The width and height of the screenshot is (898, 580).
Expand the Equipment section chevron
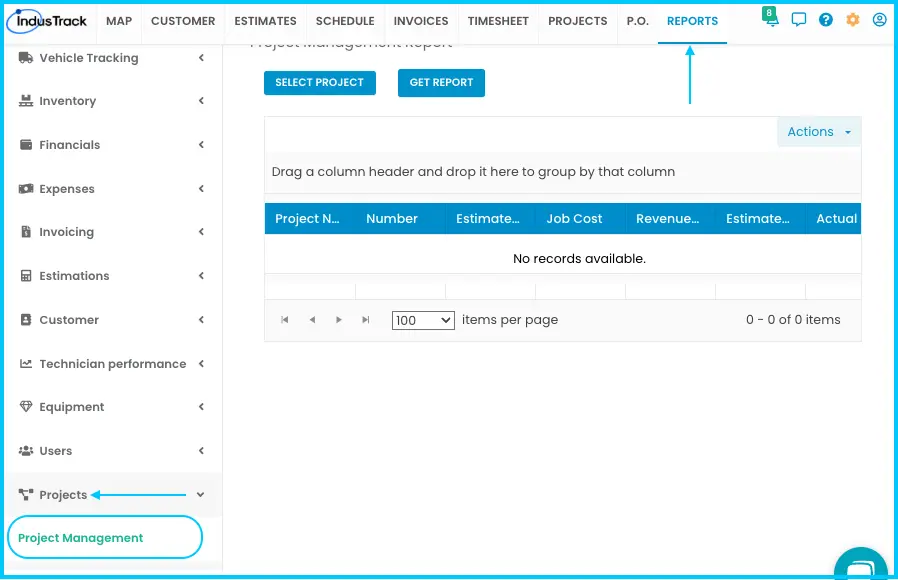pyautogui.click(x=201, y=407)
